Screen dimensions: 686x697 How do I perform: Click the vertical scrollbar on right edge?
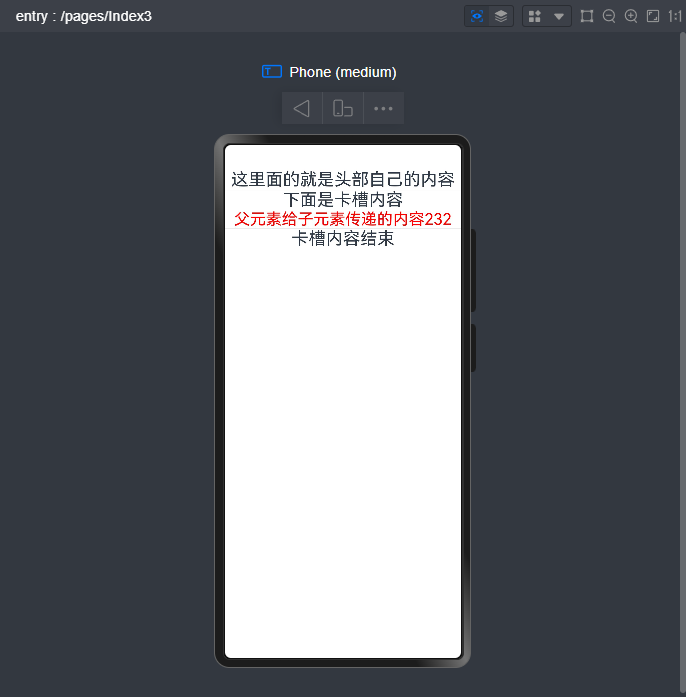tap(683, 362)
